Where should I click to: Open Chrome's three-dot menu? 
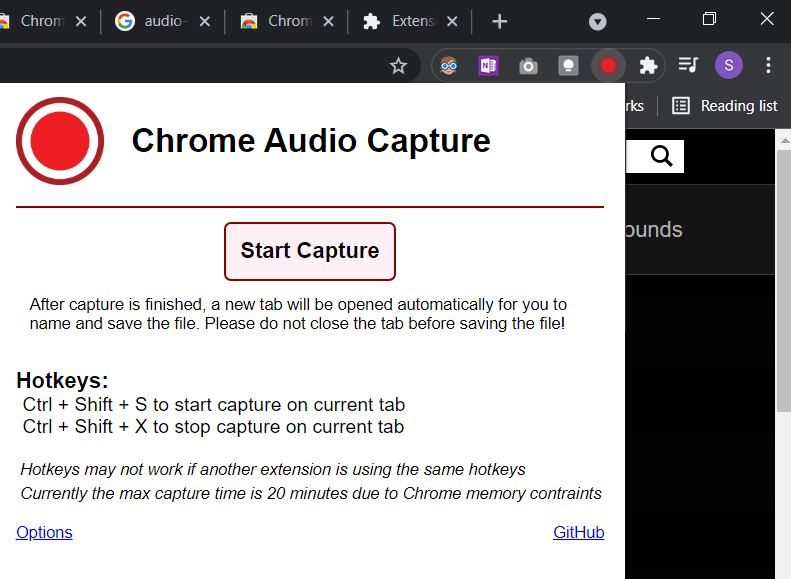click(x=768, y=66)
